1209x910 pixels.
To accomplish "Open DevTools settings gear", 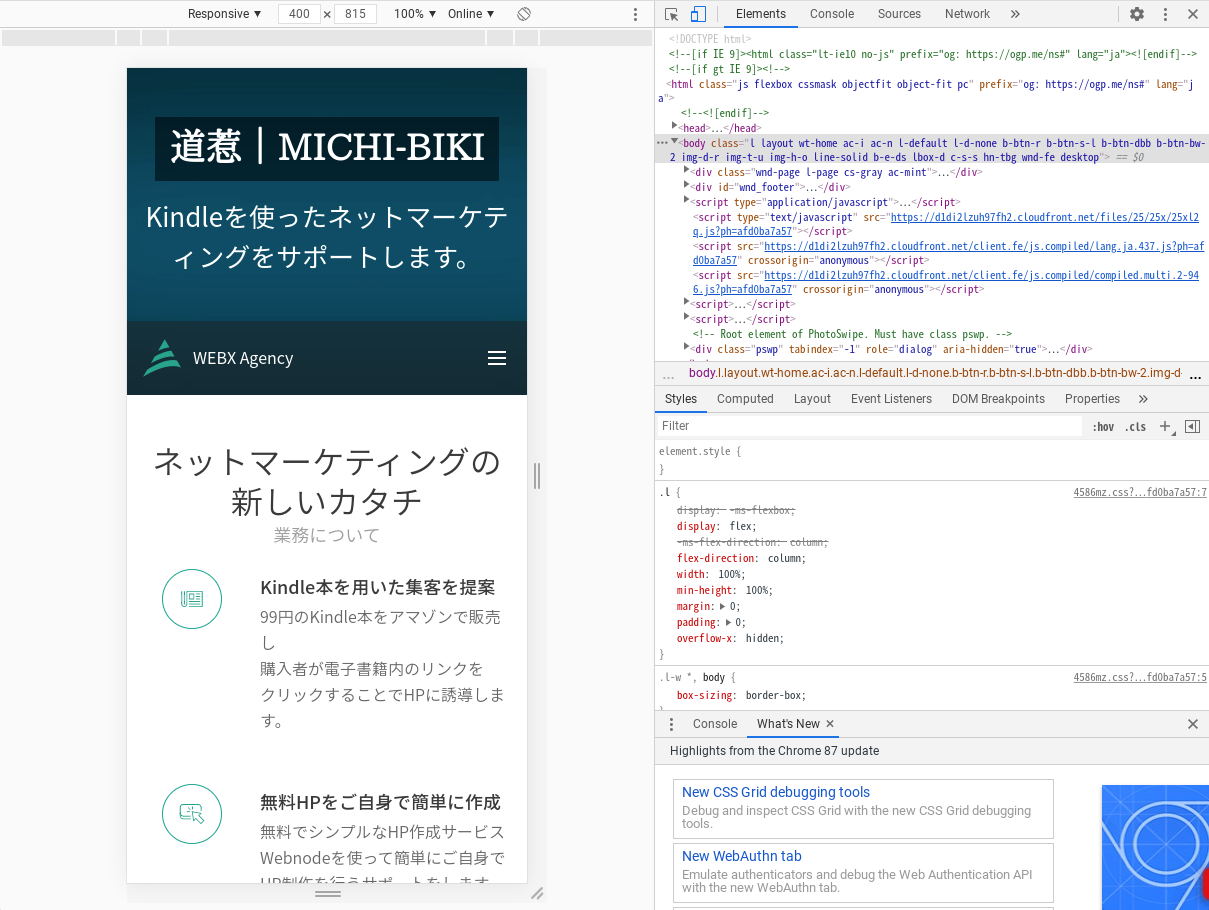I will coord(1137,14).
